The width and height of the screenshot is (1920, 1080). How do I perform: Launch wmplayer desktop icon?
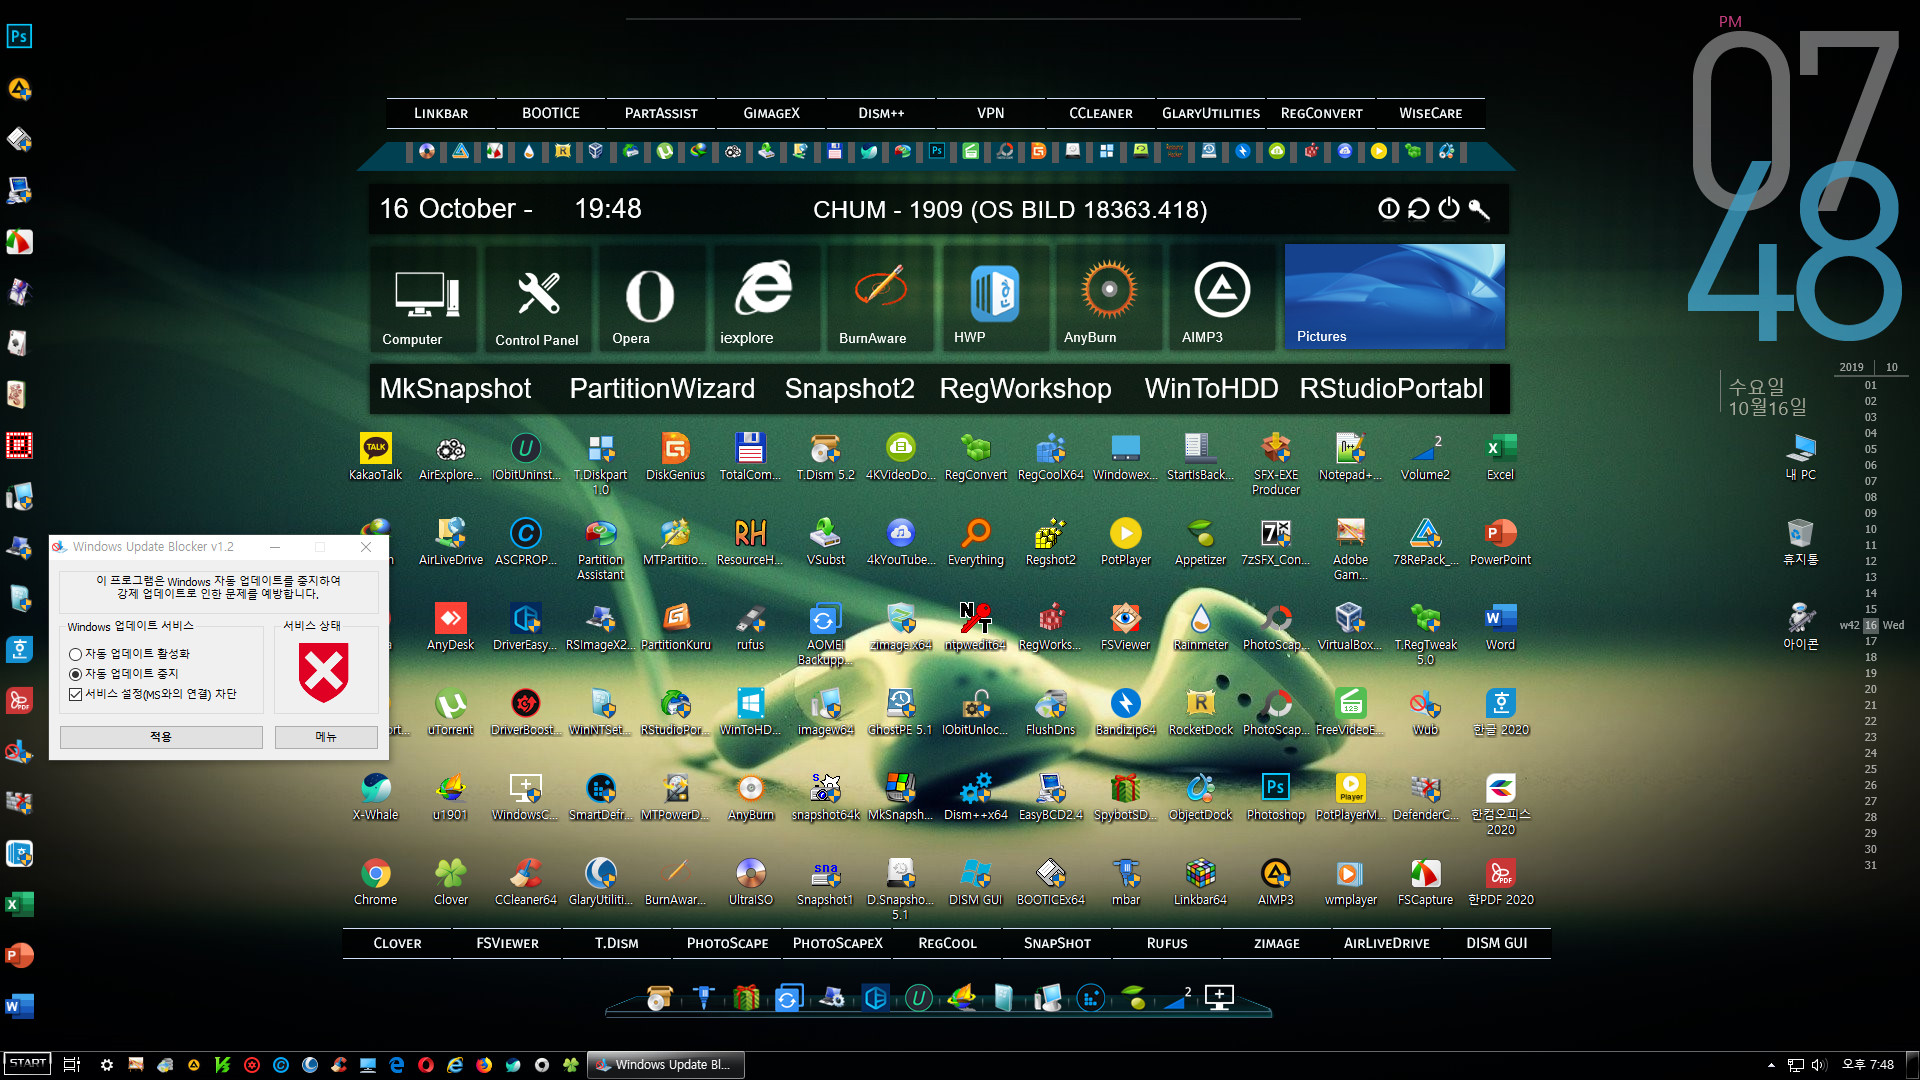pyautogui.click(x=1350, y=881)
